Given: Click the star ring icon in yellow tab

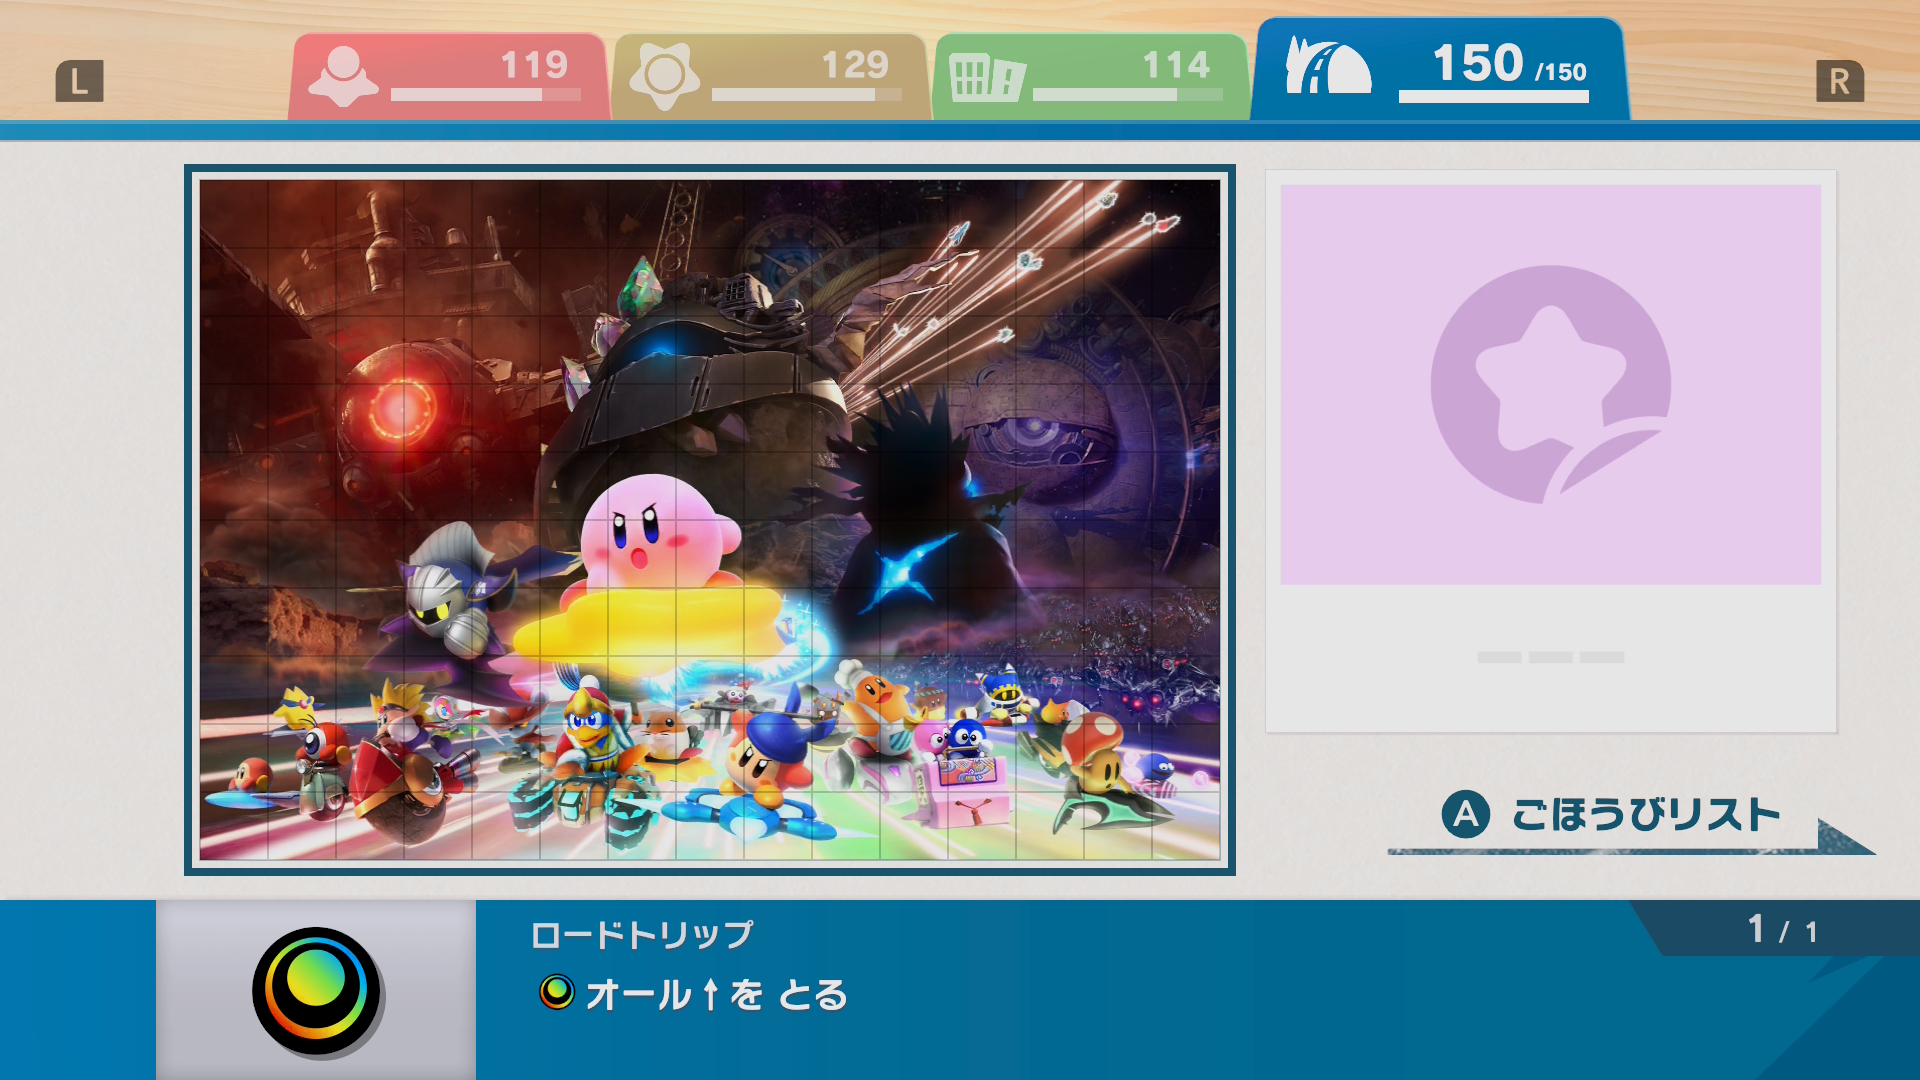Looking at the screenshot, I should [664, 77].
